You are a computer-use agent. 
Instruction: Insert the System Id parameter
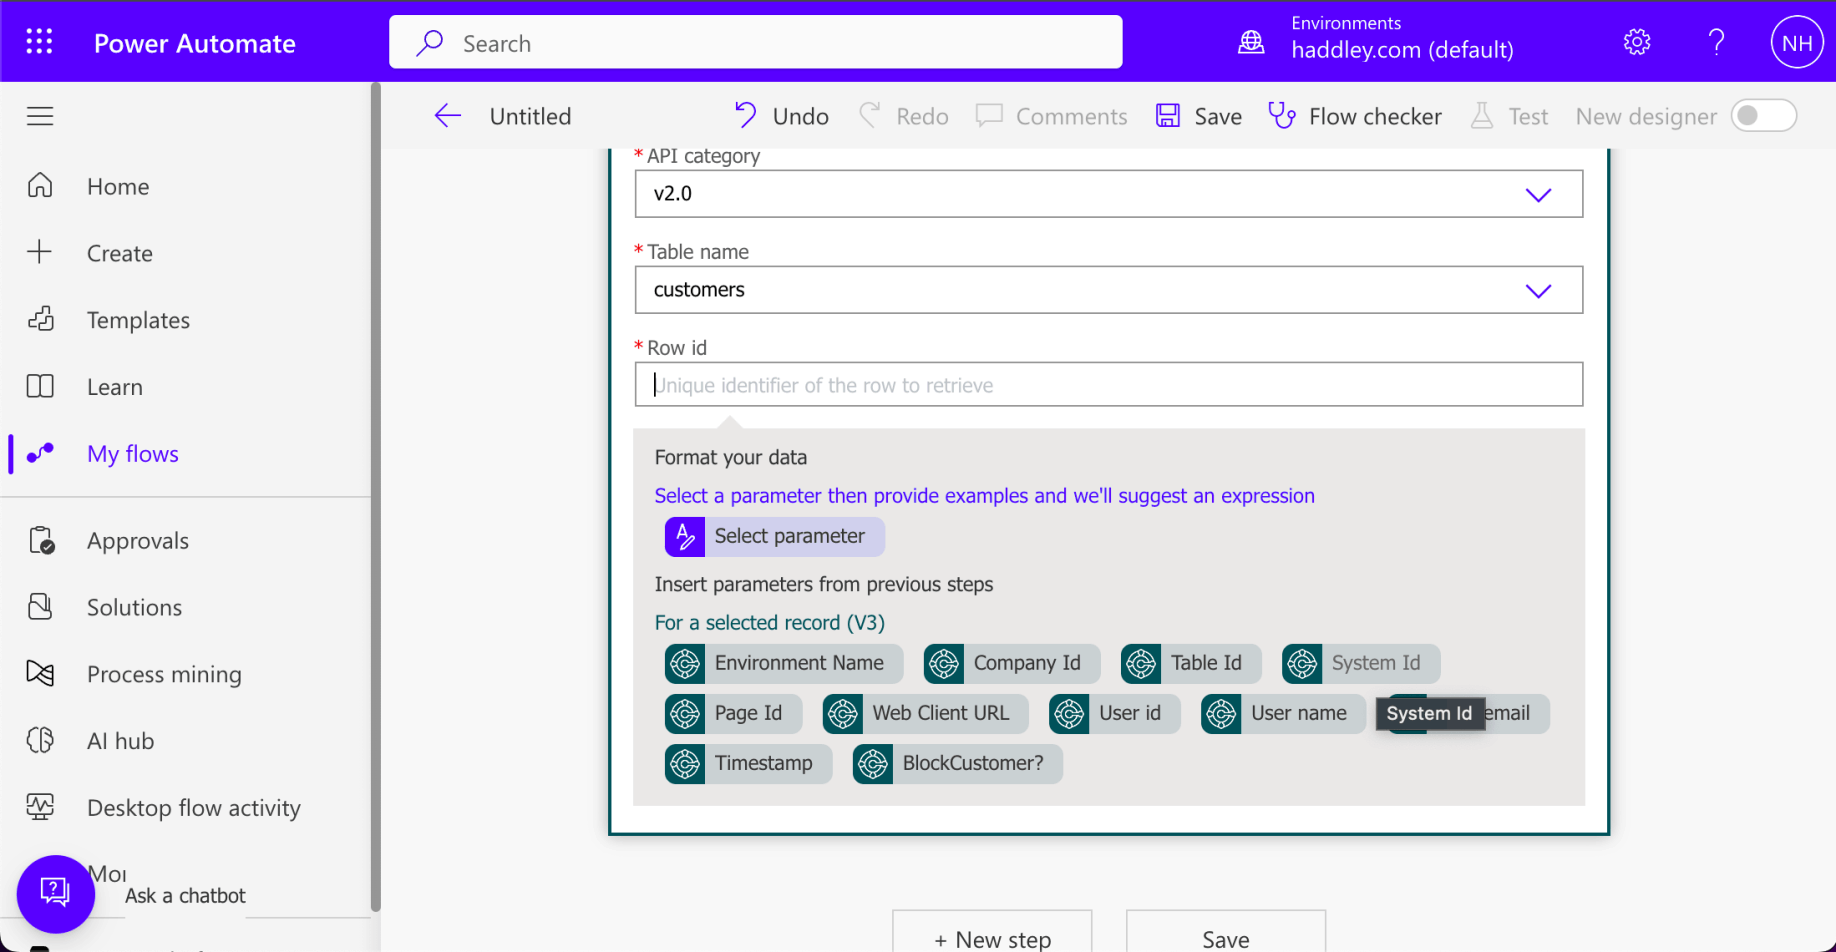coord(1360,663)
